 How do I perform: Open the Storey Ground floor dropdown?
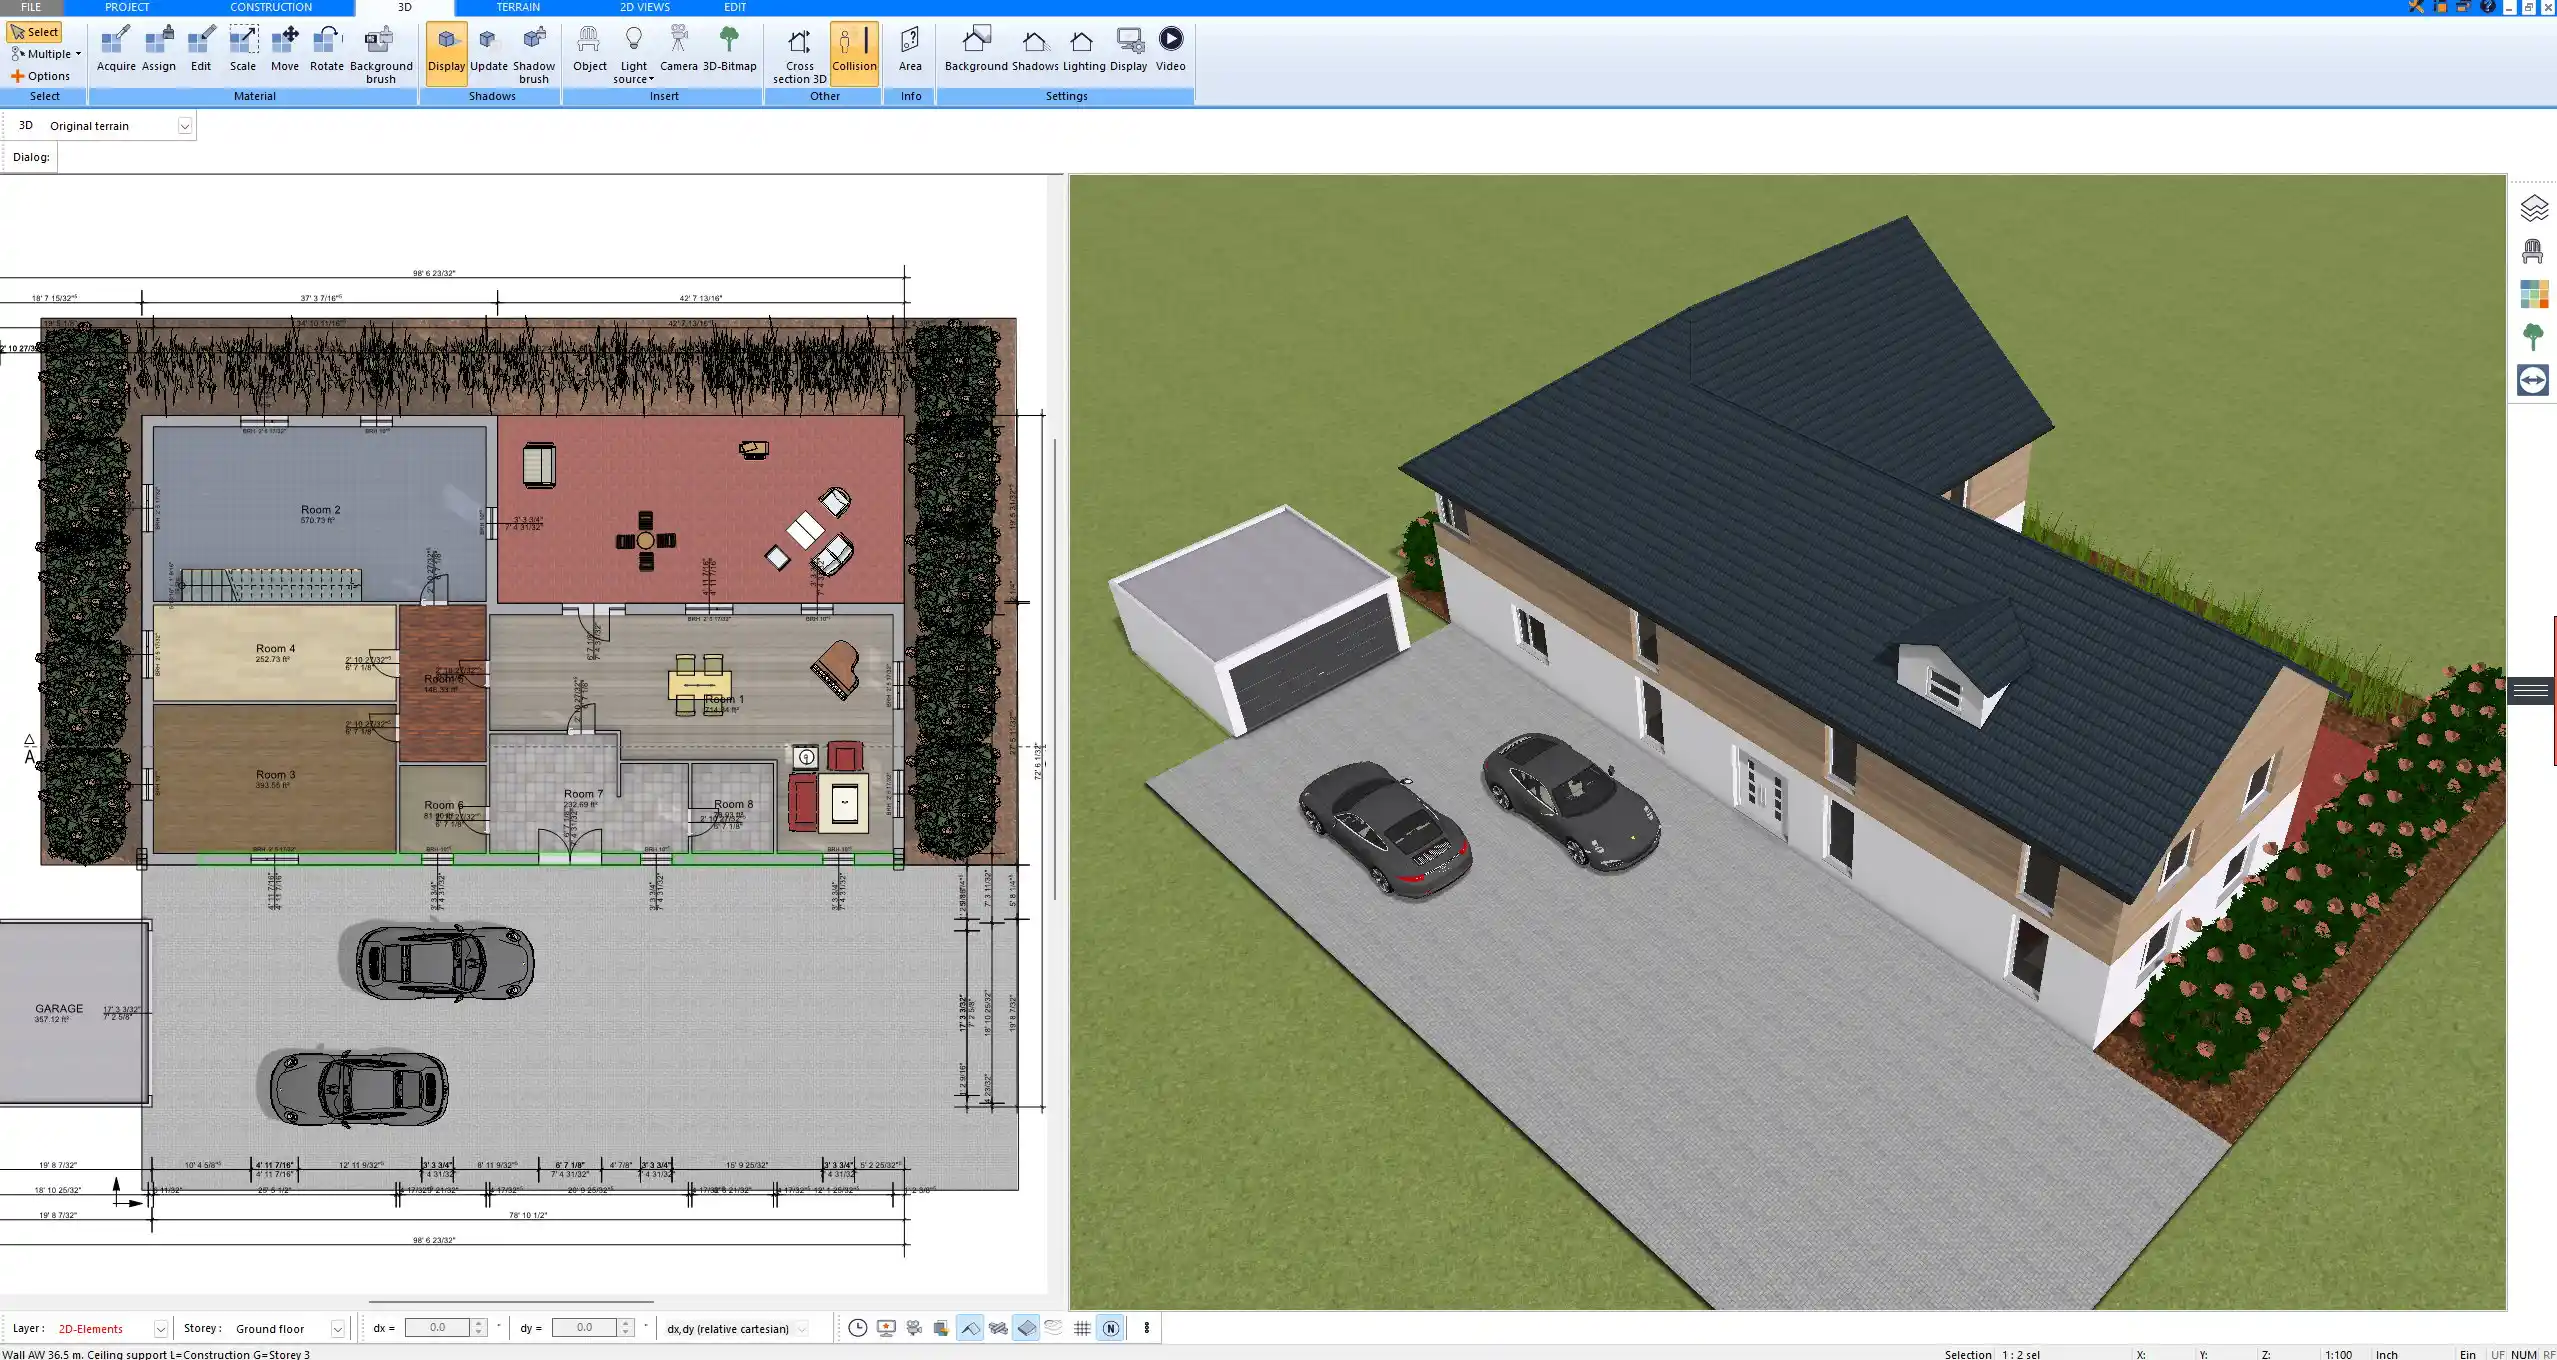(338, 1329)
